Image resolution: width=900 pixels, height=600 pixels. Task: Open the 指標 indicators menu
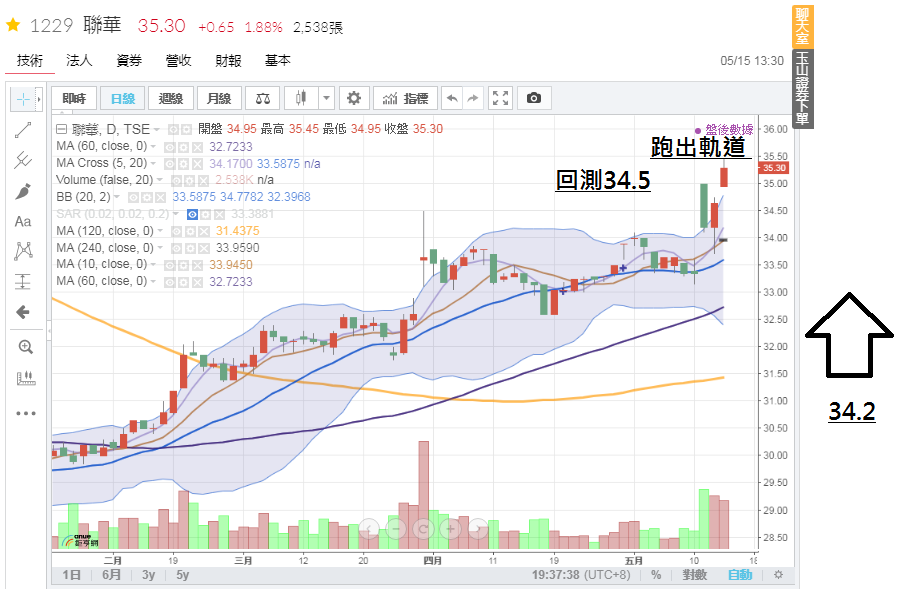[x=405, y=98]
